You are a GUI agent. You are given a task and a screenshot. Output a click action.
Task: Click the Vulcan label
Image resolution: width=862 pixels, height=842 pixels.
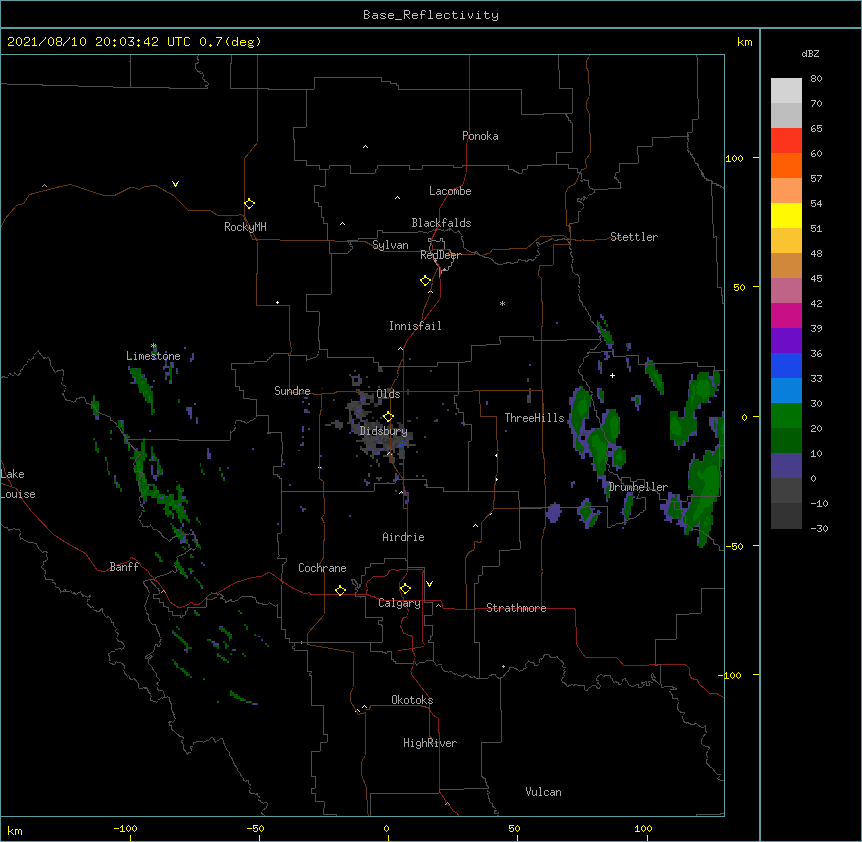[x=543, y=792]
